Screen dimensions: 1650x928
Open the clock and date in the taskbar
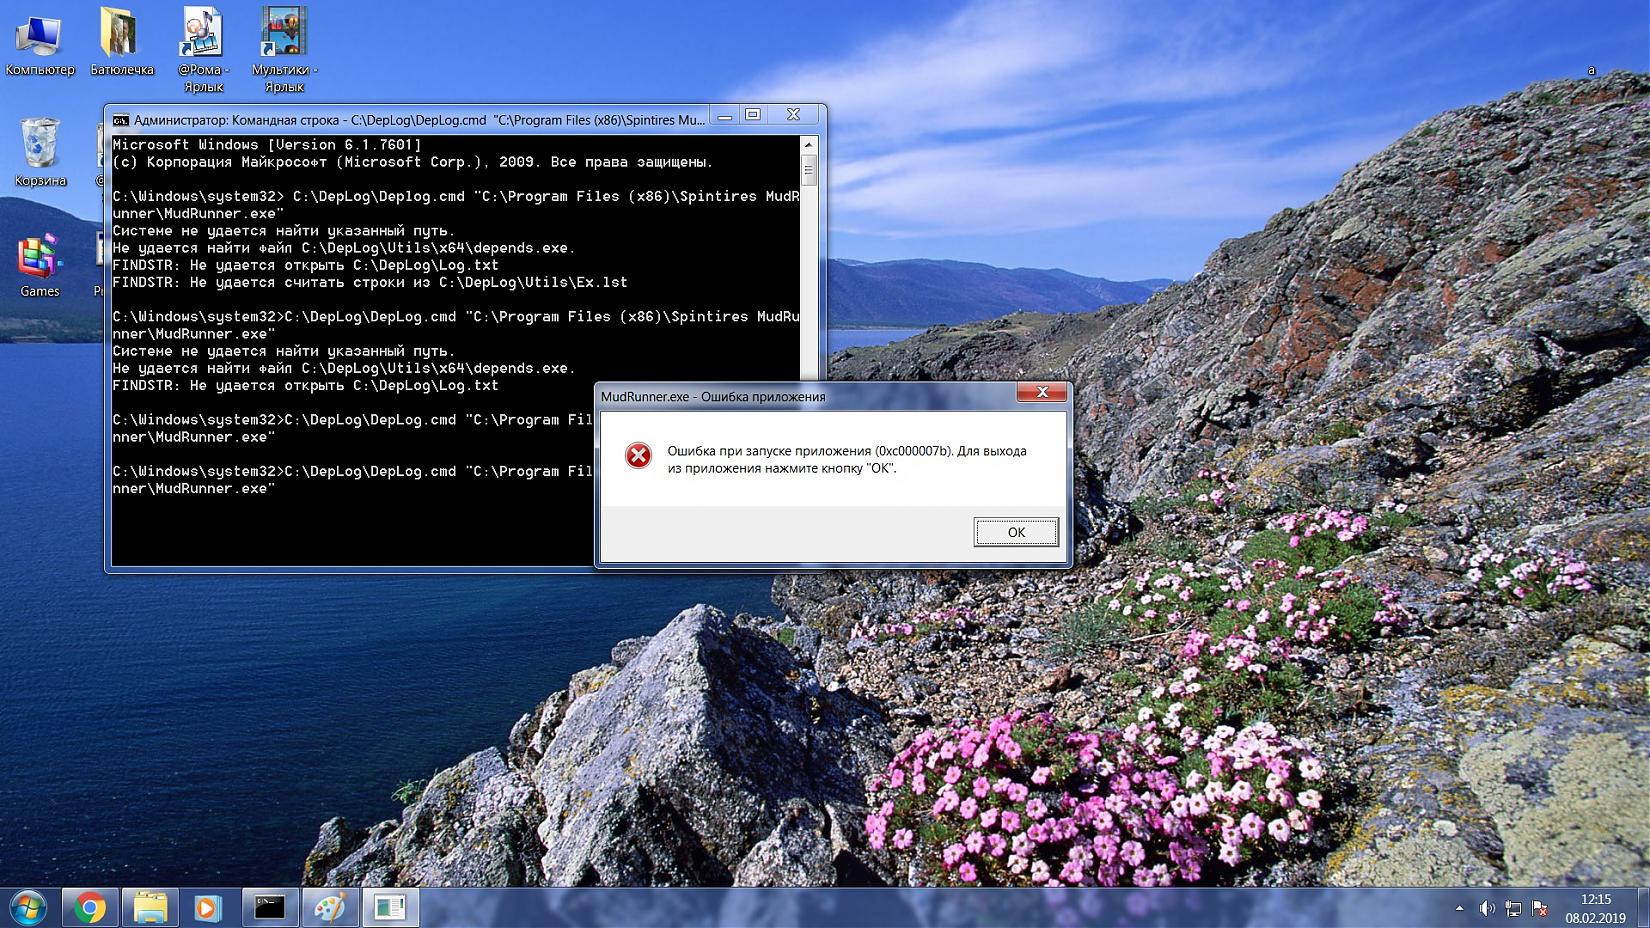(1595, 908)
